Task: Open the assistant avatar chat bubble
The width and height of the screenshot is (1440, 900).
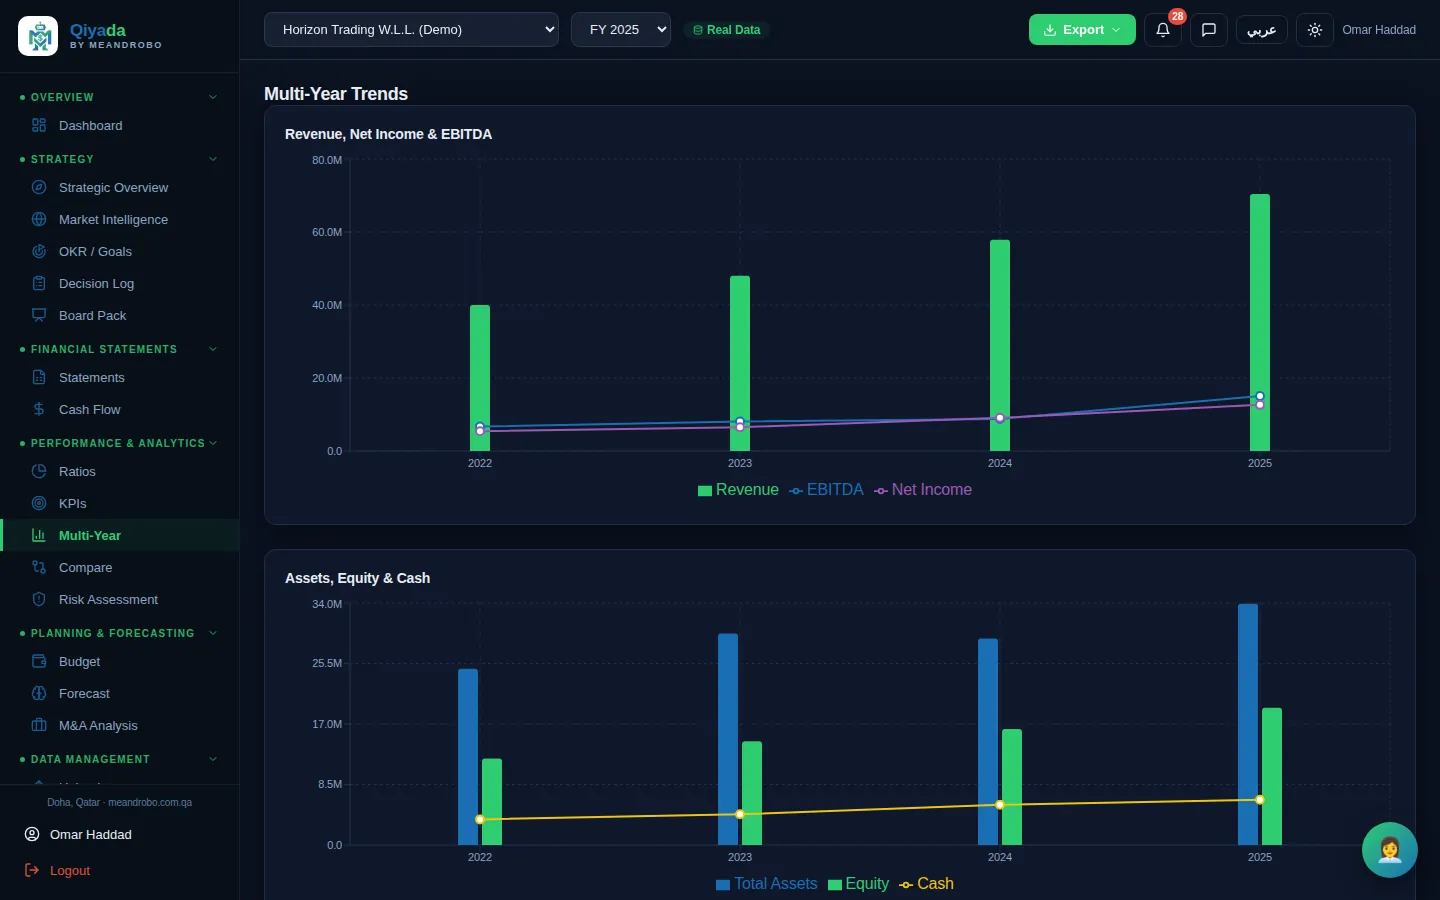Action: click(1389, 850)
